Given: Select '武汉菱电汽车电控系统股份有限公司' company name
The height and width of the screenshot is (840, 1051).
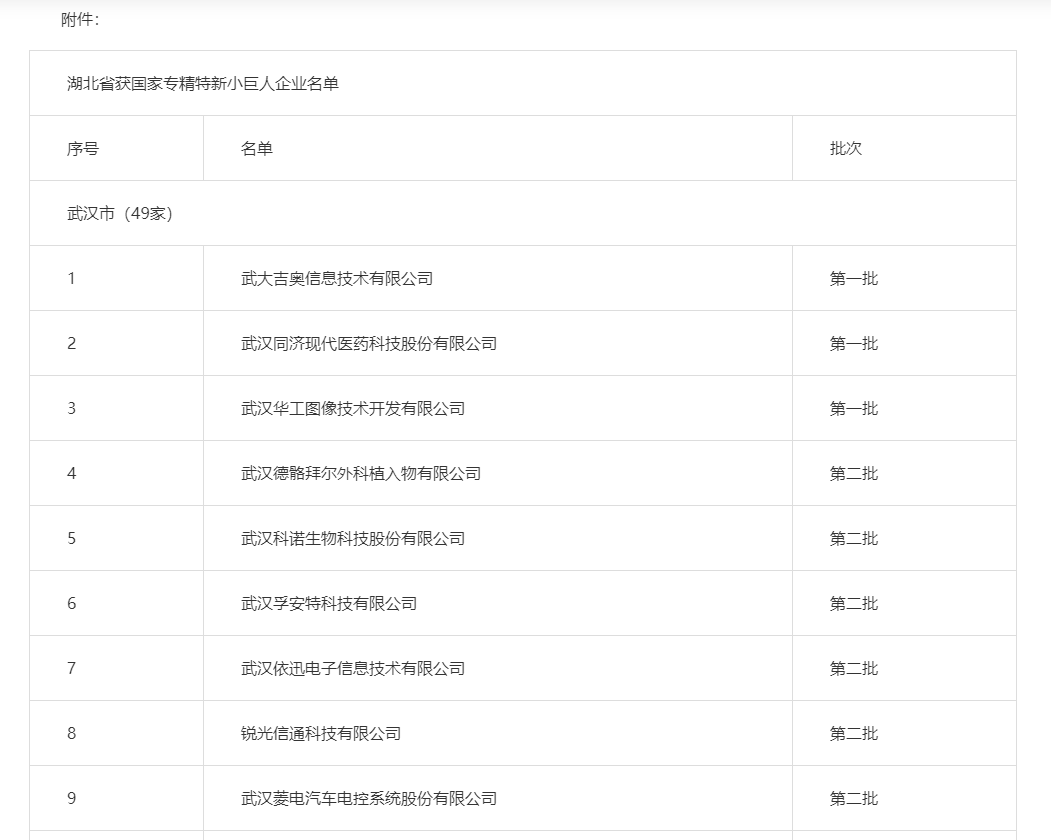Looking at the screenshot, I should (369, 798).
